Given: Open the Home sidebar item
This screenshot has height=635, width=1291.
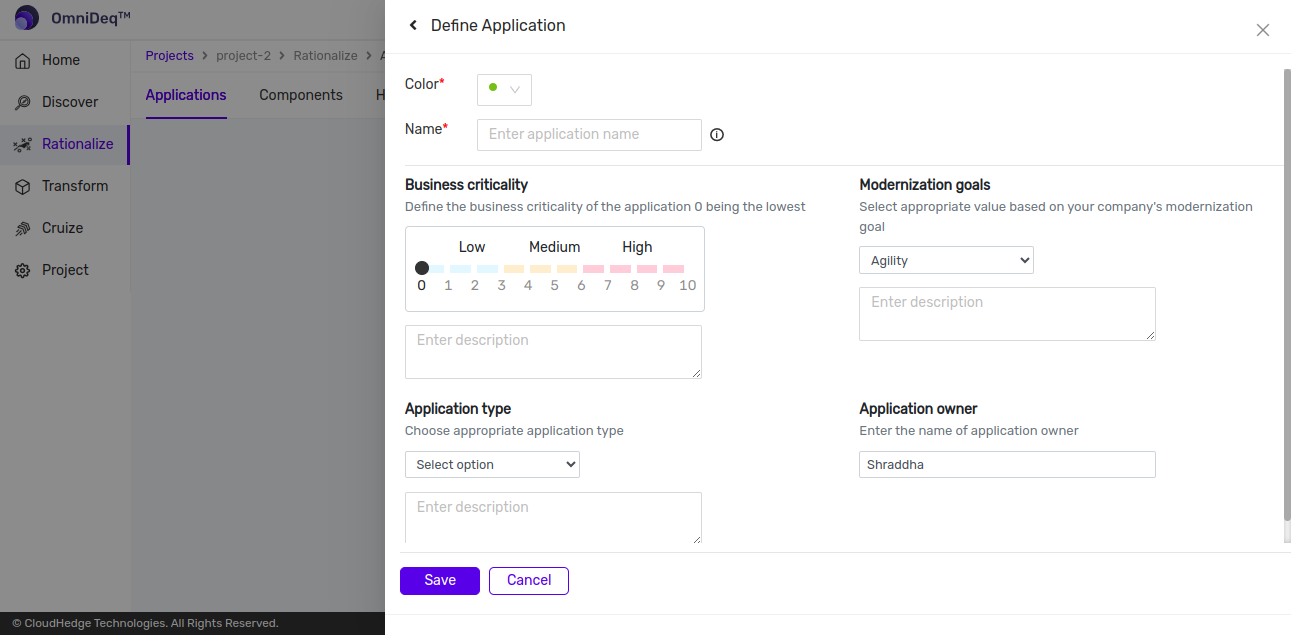Looking at the screenshot, I should 65,60.
